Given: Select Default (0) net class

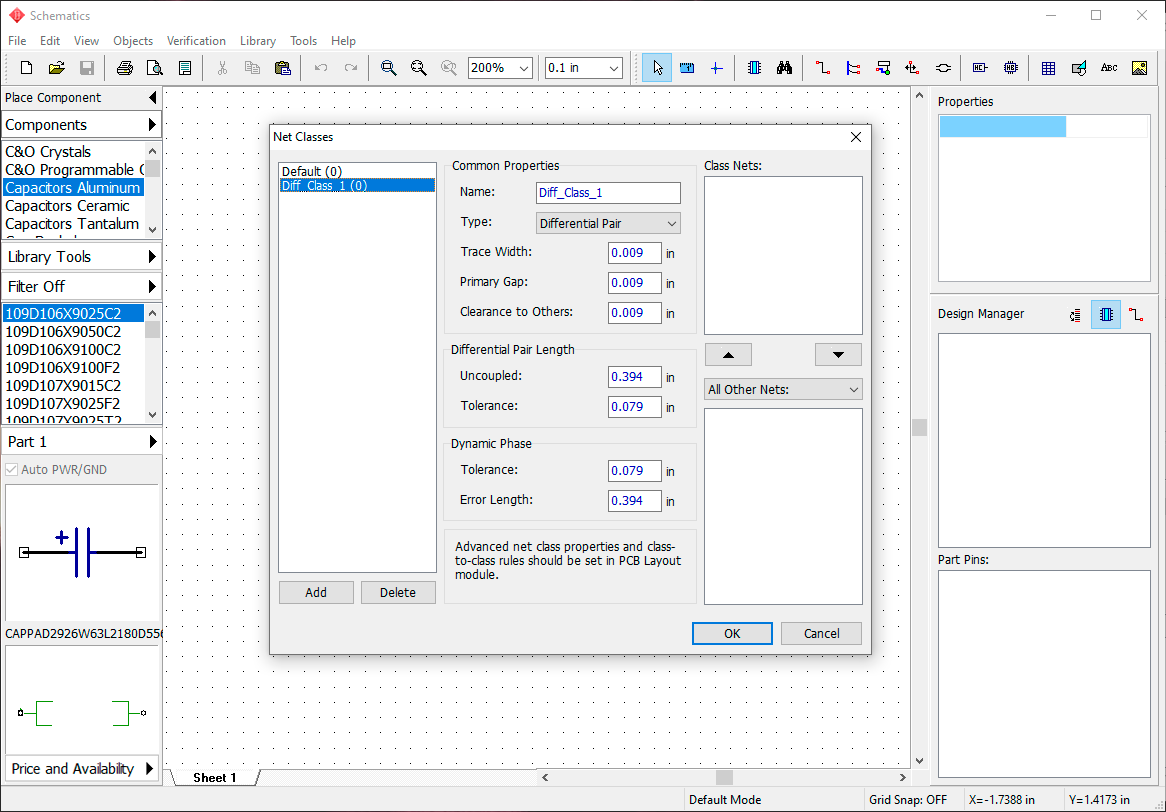Looking at the screenshot, I should pos(357,171).
